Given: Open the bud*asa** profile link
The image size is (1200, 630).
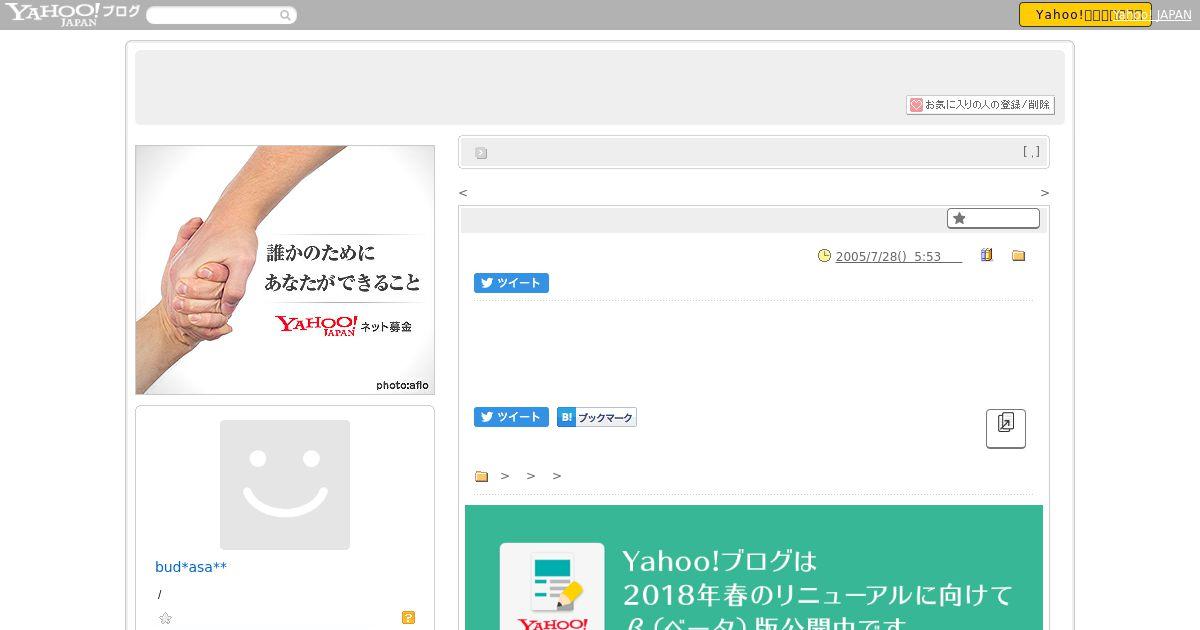Looking at the screenshot, I should pos(191,567).
